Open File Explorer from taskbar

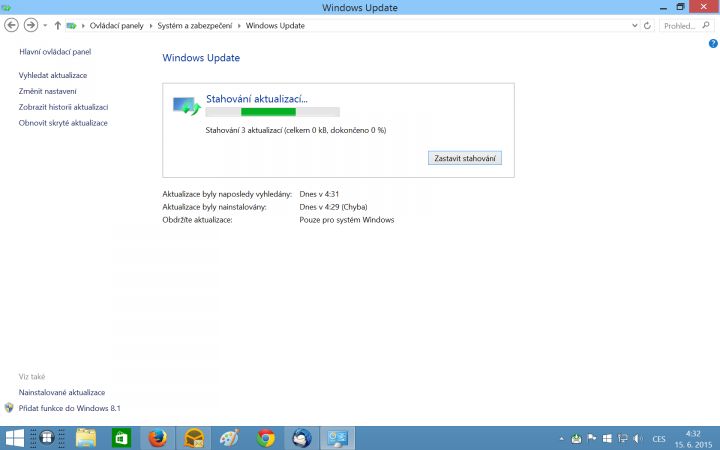tap(85, 438)
